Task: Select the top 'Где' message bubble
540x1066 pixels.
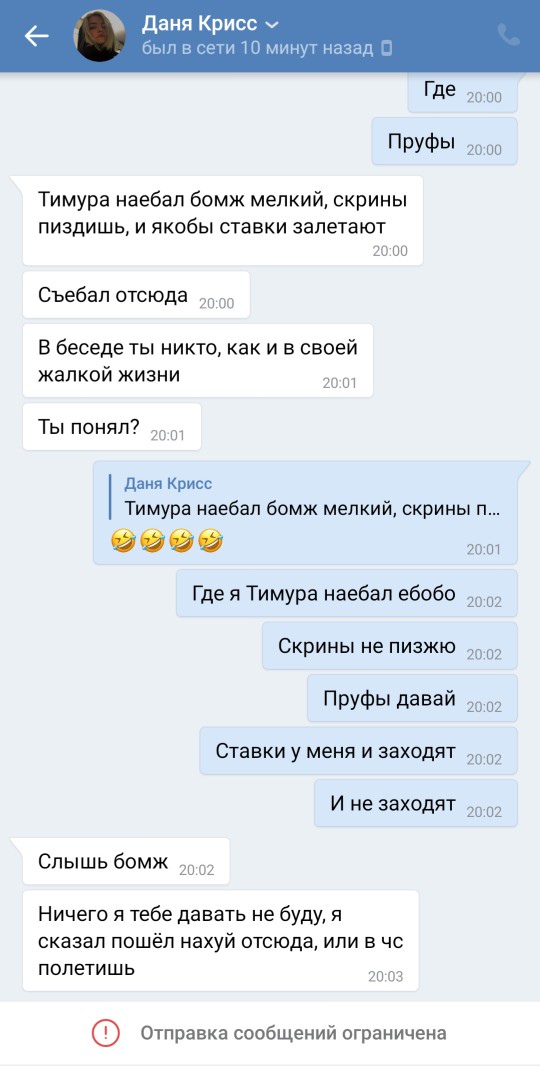Action: [x=462, y=92]
